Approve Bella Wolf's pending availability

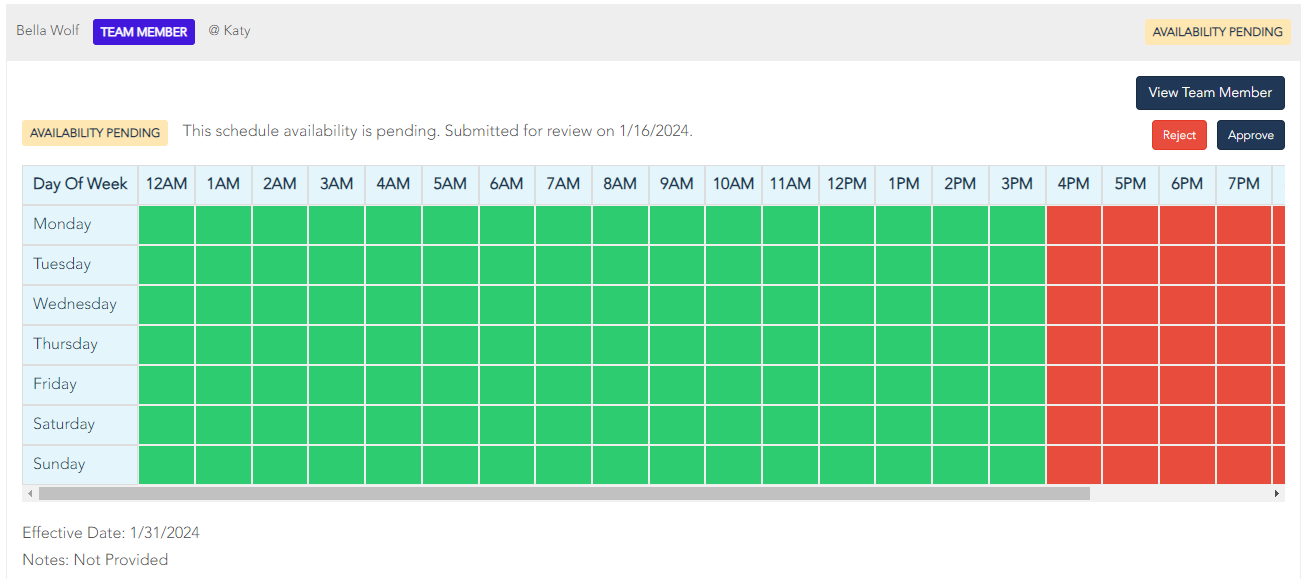[x=1250, y=135]
